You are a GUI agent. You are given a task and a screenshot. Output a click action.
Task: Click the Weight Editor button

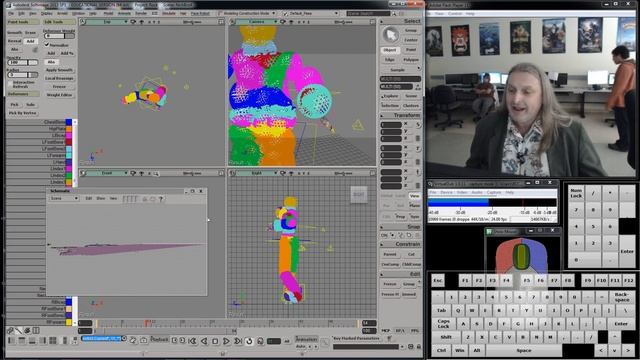(59, 95)
